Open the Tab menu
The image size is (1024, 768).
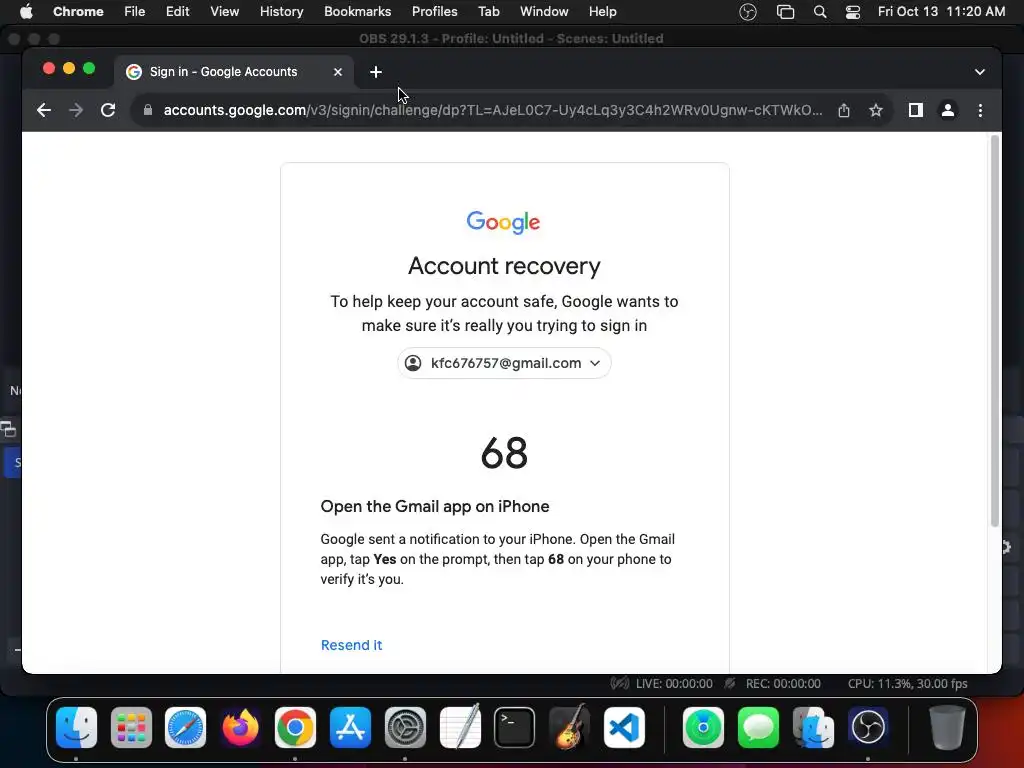click(488, 12)
